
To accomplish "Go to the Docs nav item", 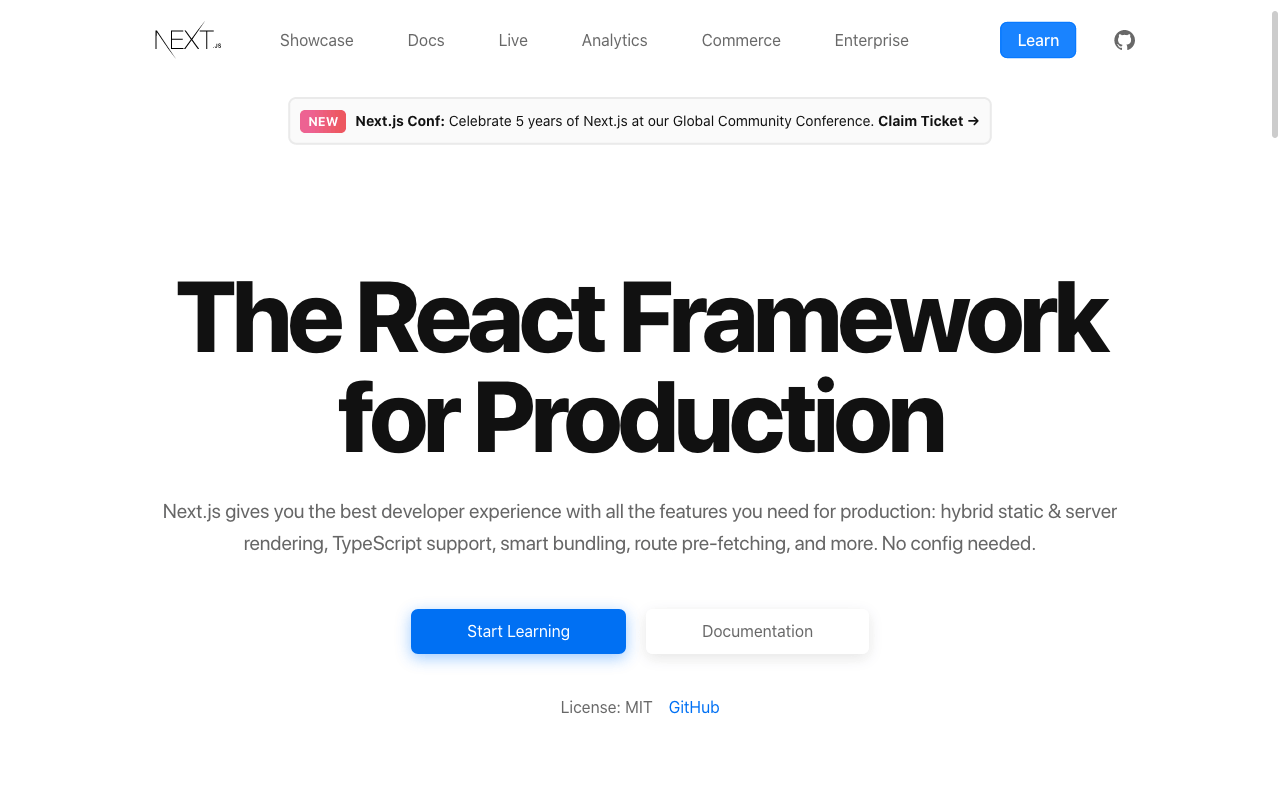I will (x=426, y=40).
